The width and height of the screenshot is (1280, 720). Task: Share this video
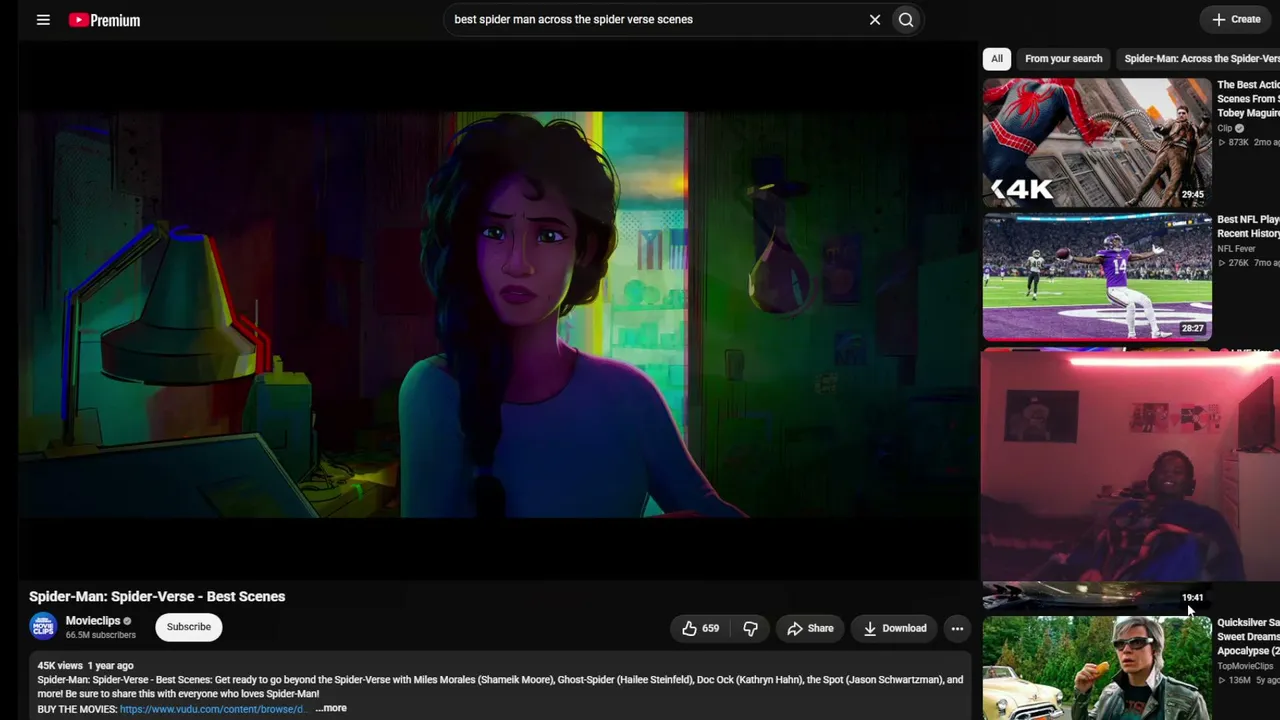point(810,628)
